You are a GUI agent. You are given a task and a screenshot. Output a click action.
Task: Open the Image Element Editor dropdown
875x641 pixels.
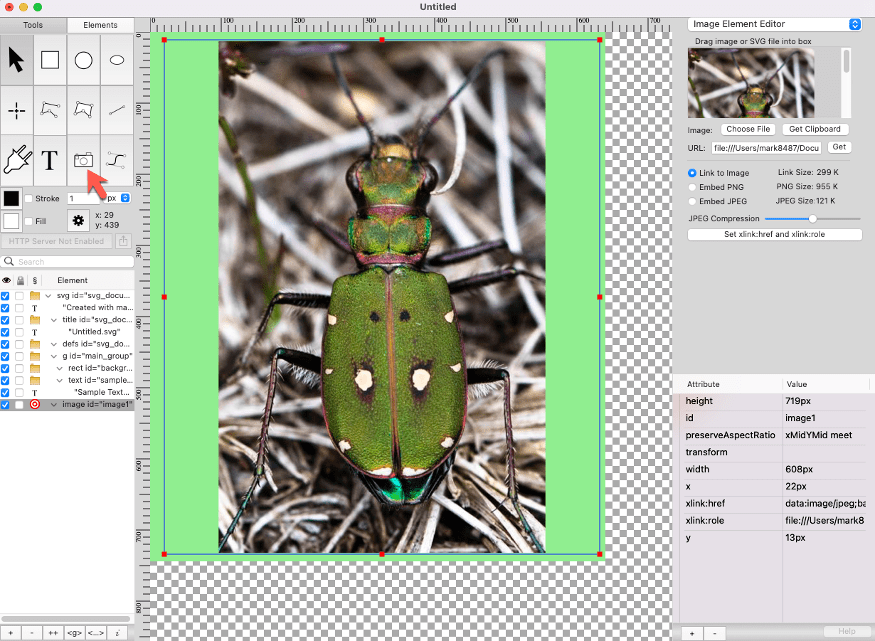point(775,24)
